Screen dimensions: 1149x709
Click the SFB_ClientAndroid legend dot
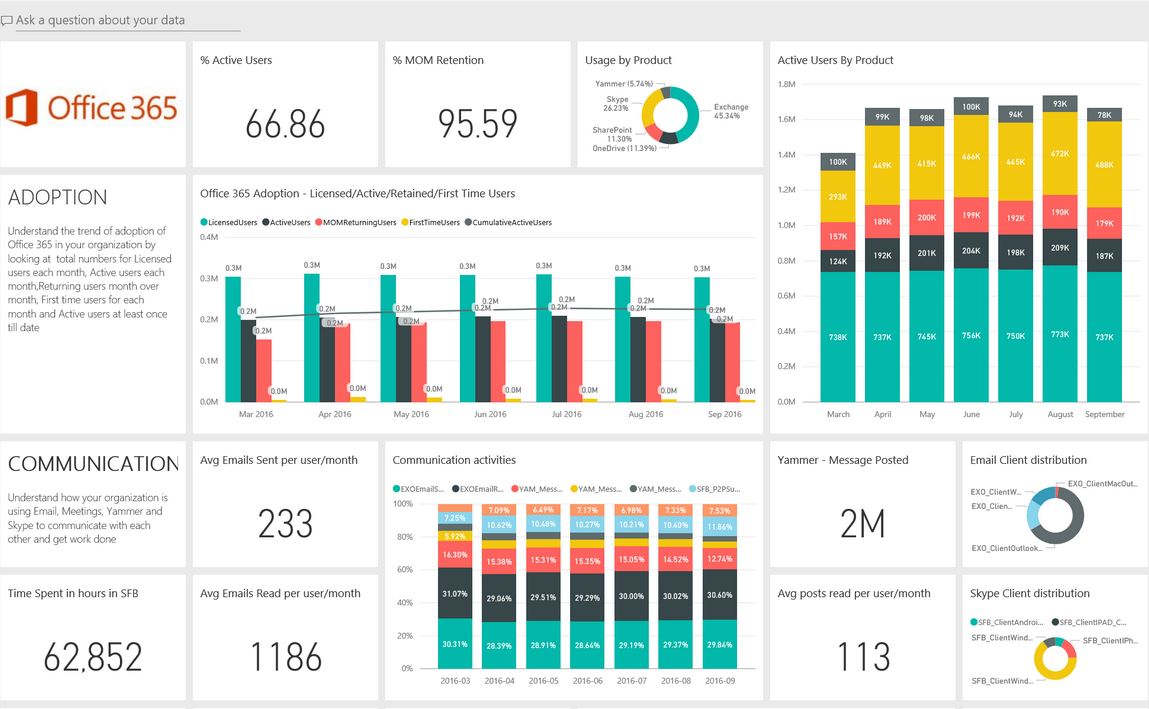[x=973, y=620]
